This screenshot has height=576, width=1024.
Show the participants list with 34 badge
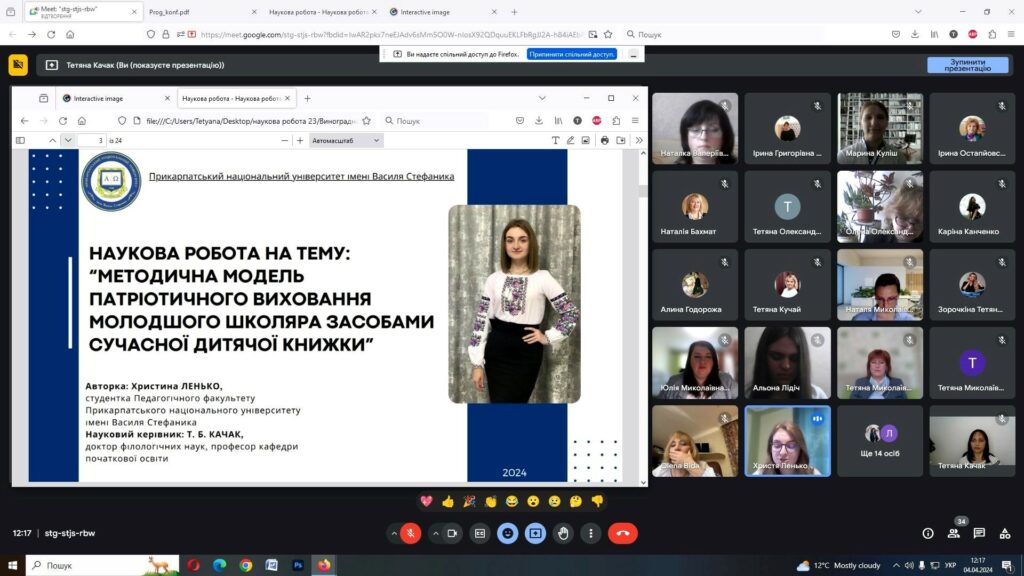coord(954,534)
